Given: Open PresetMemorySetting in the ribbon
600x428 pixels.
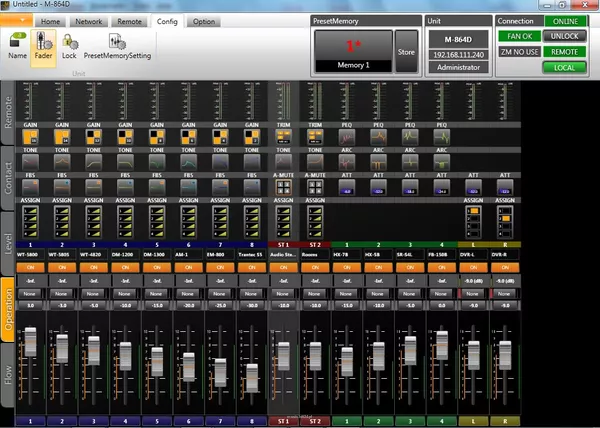Looking at the screenshot, I should click(x=117, y=46).
